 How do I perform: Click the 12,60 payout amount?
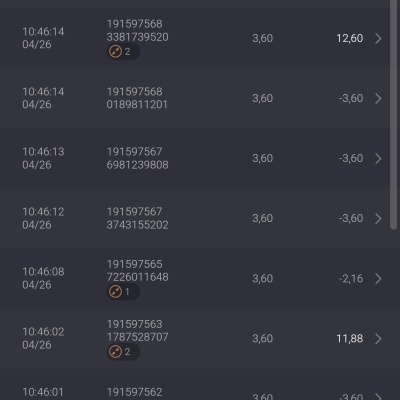(350, 38)
